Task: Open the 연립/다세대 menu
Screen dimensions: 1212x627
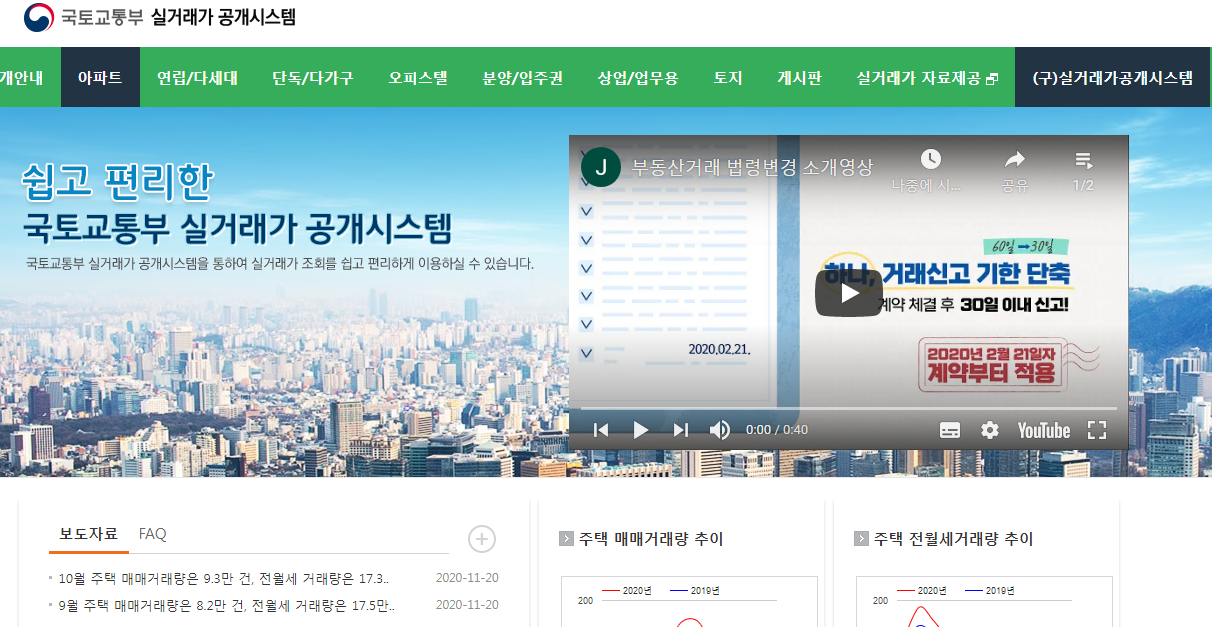Action: (x=197, y=77)
